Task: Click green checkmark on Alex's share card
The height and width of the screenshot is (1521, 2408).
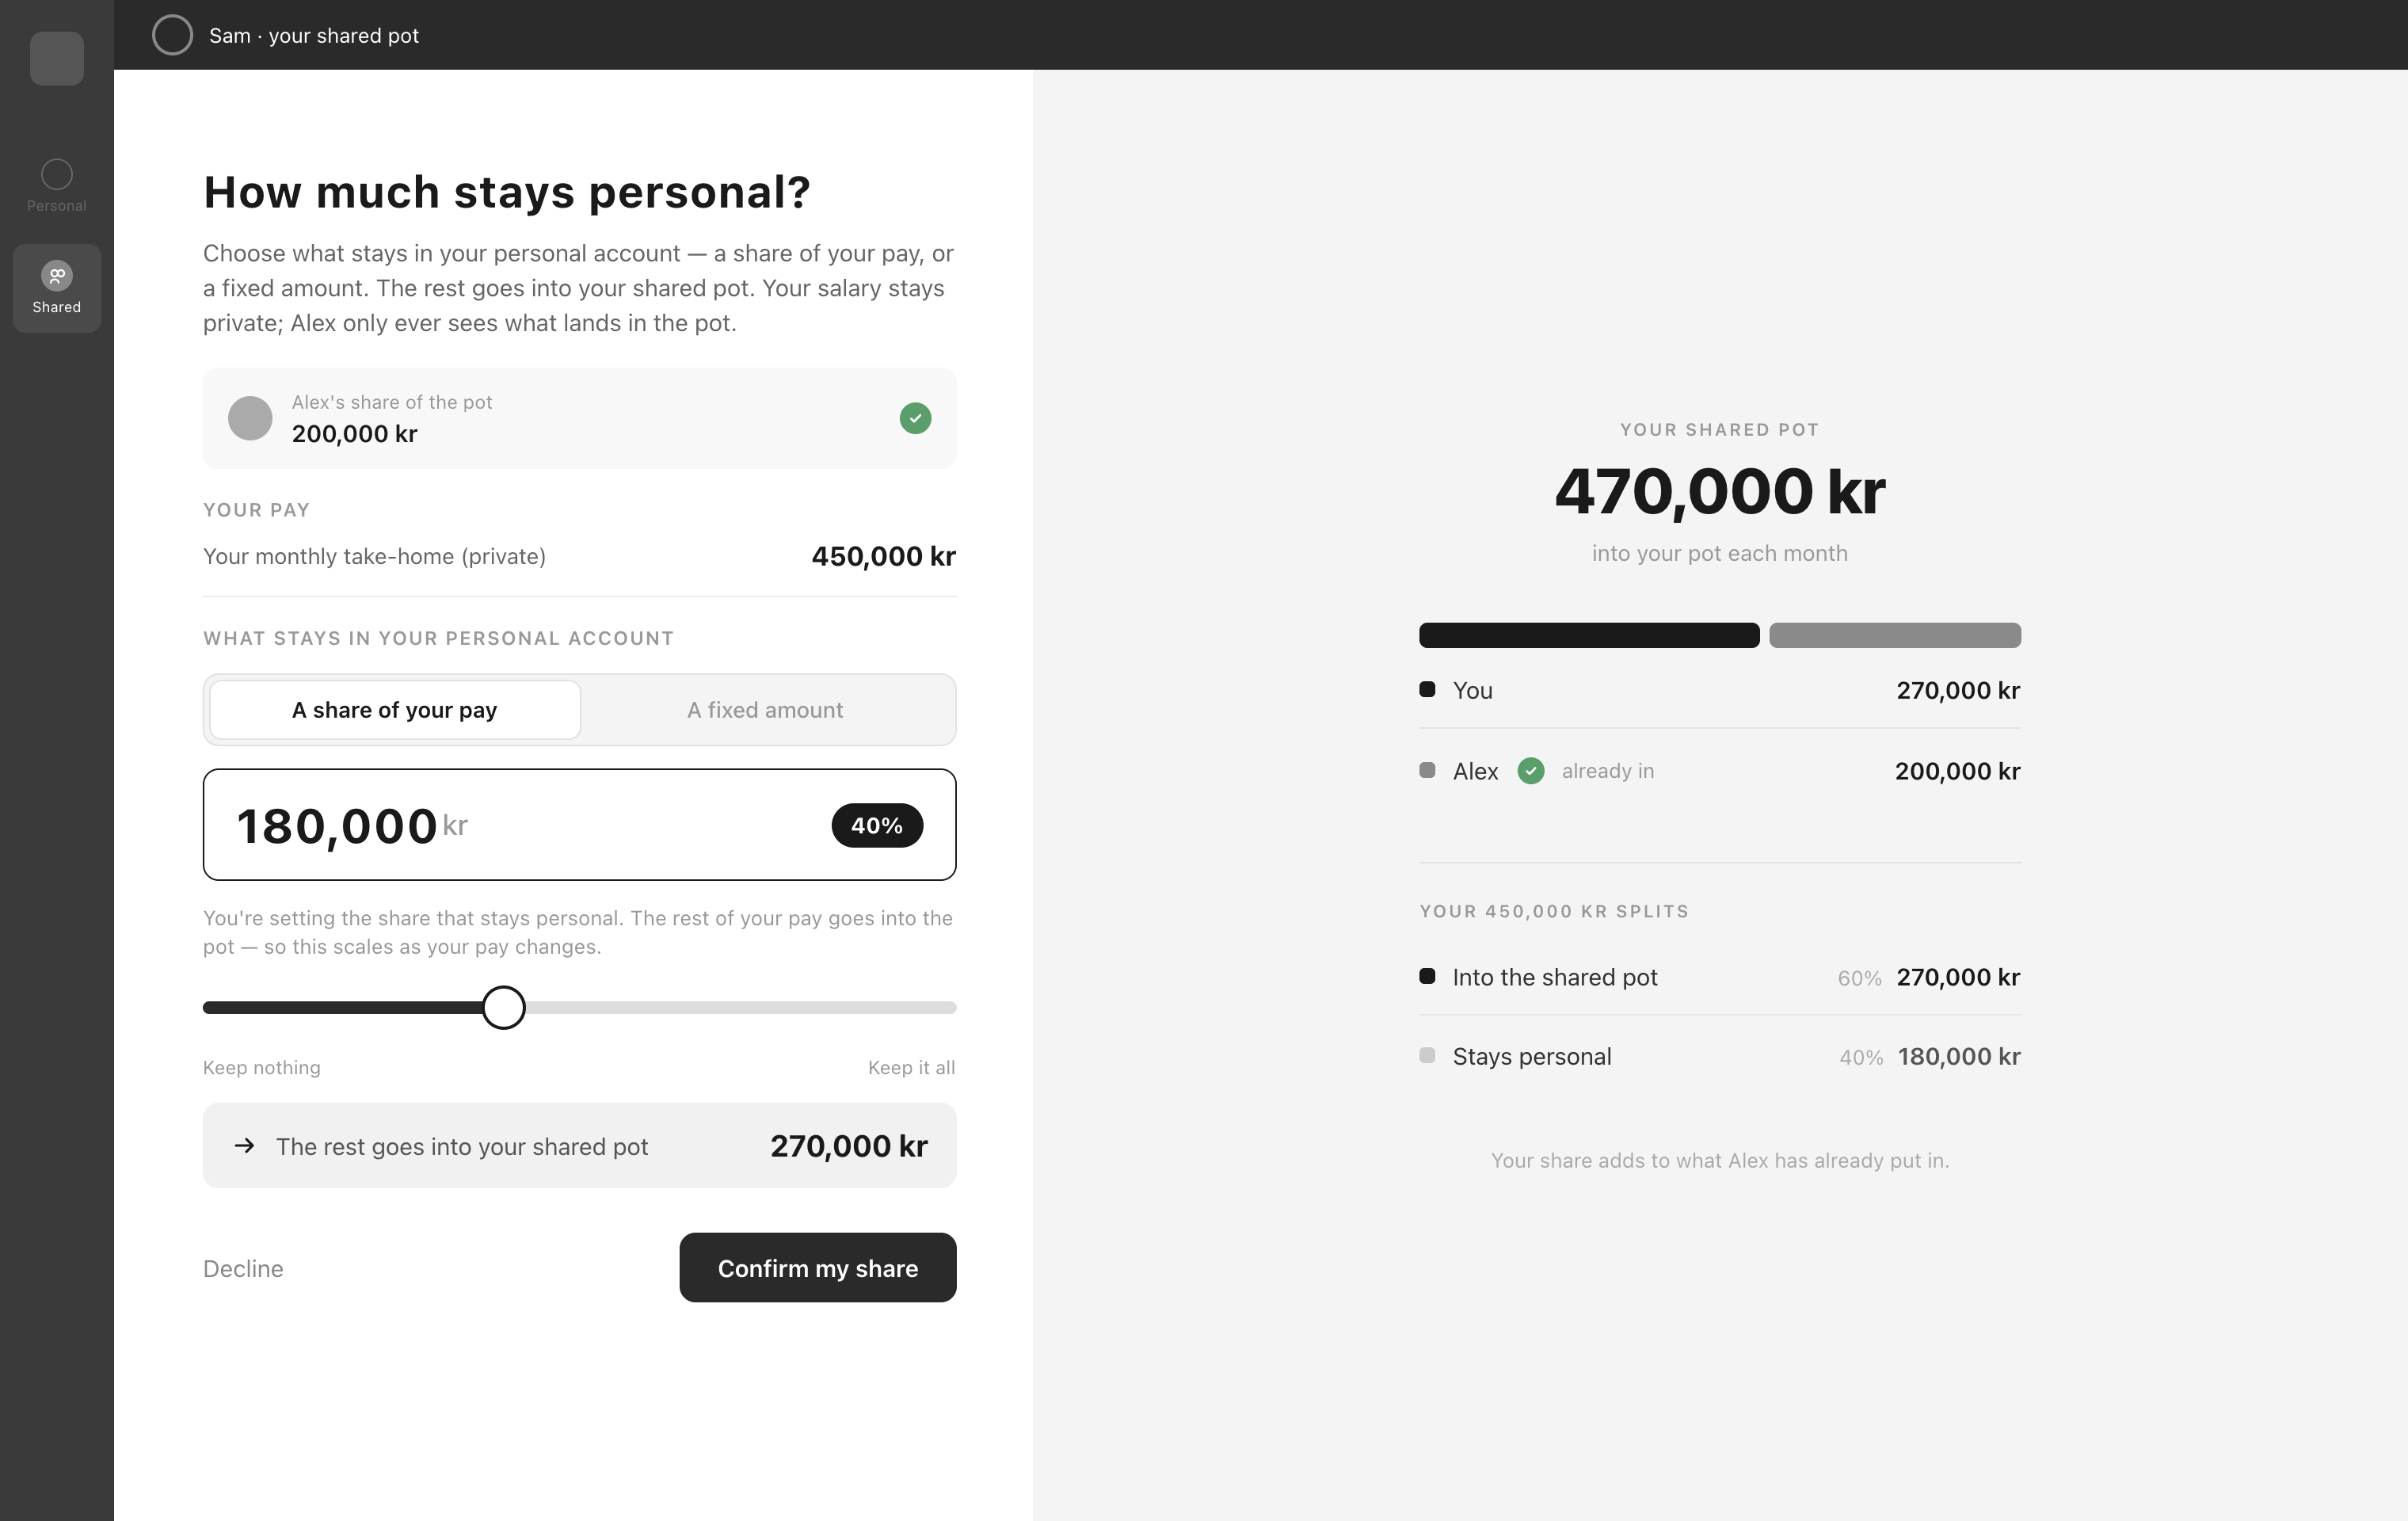Action: click(915, 418)
